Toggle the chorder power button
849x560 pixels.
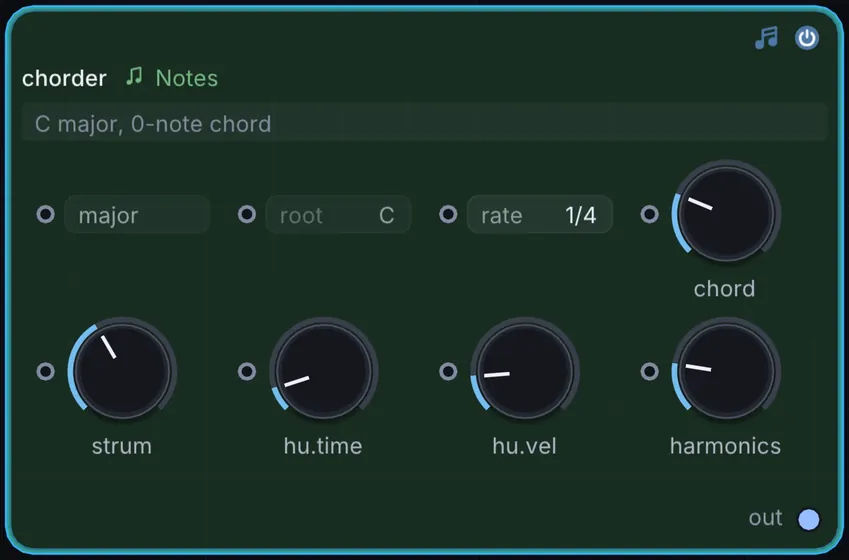coord(807,38)
